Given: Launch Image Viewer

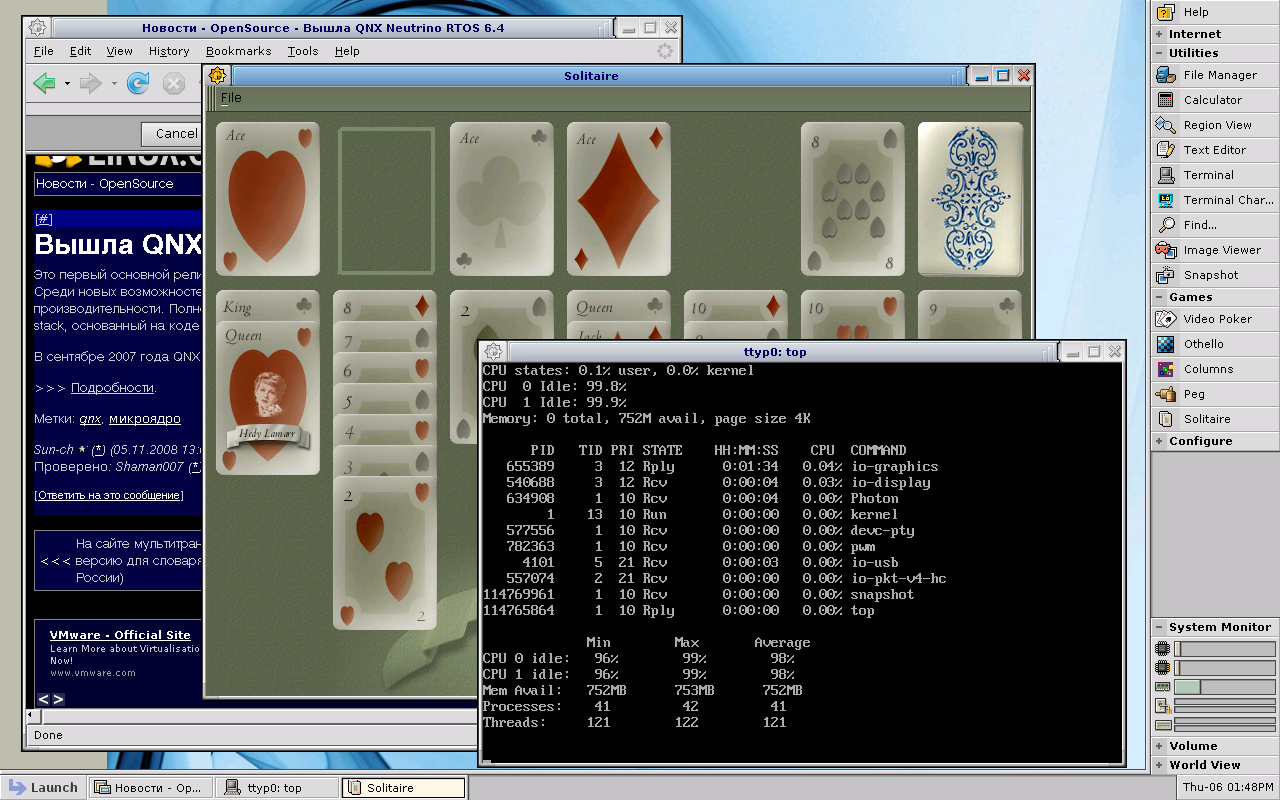Looking at the screenshot, I should pos(1215,250).
